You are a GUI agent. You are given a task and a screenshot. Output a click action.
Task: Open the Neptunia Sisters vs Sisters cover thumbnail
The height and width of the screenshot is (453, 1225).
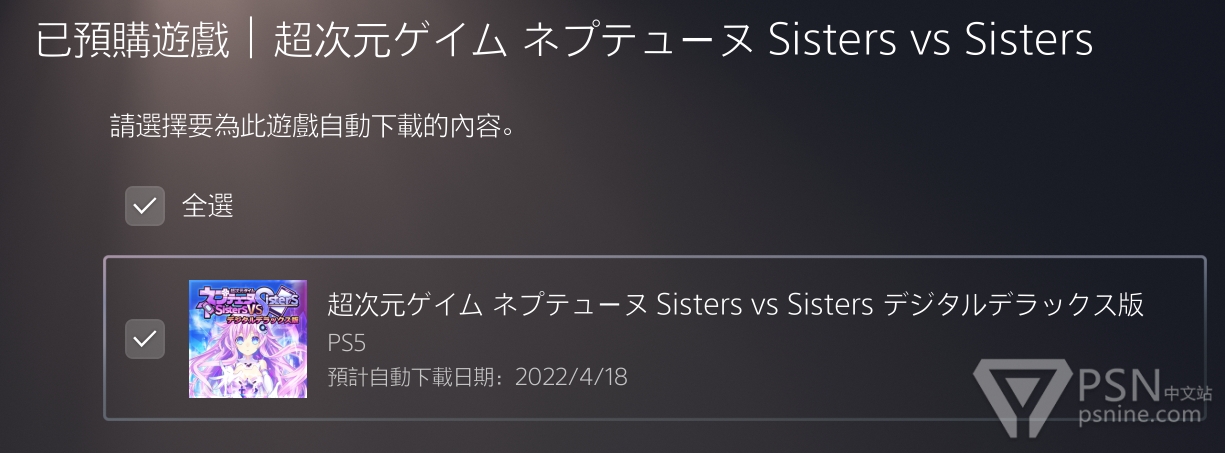click(x=248, y=339)
